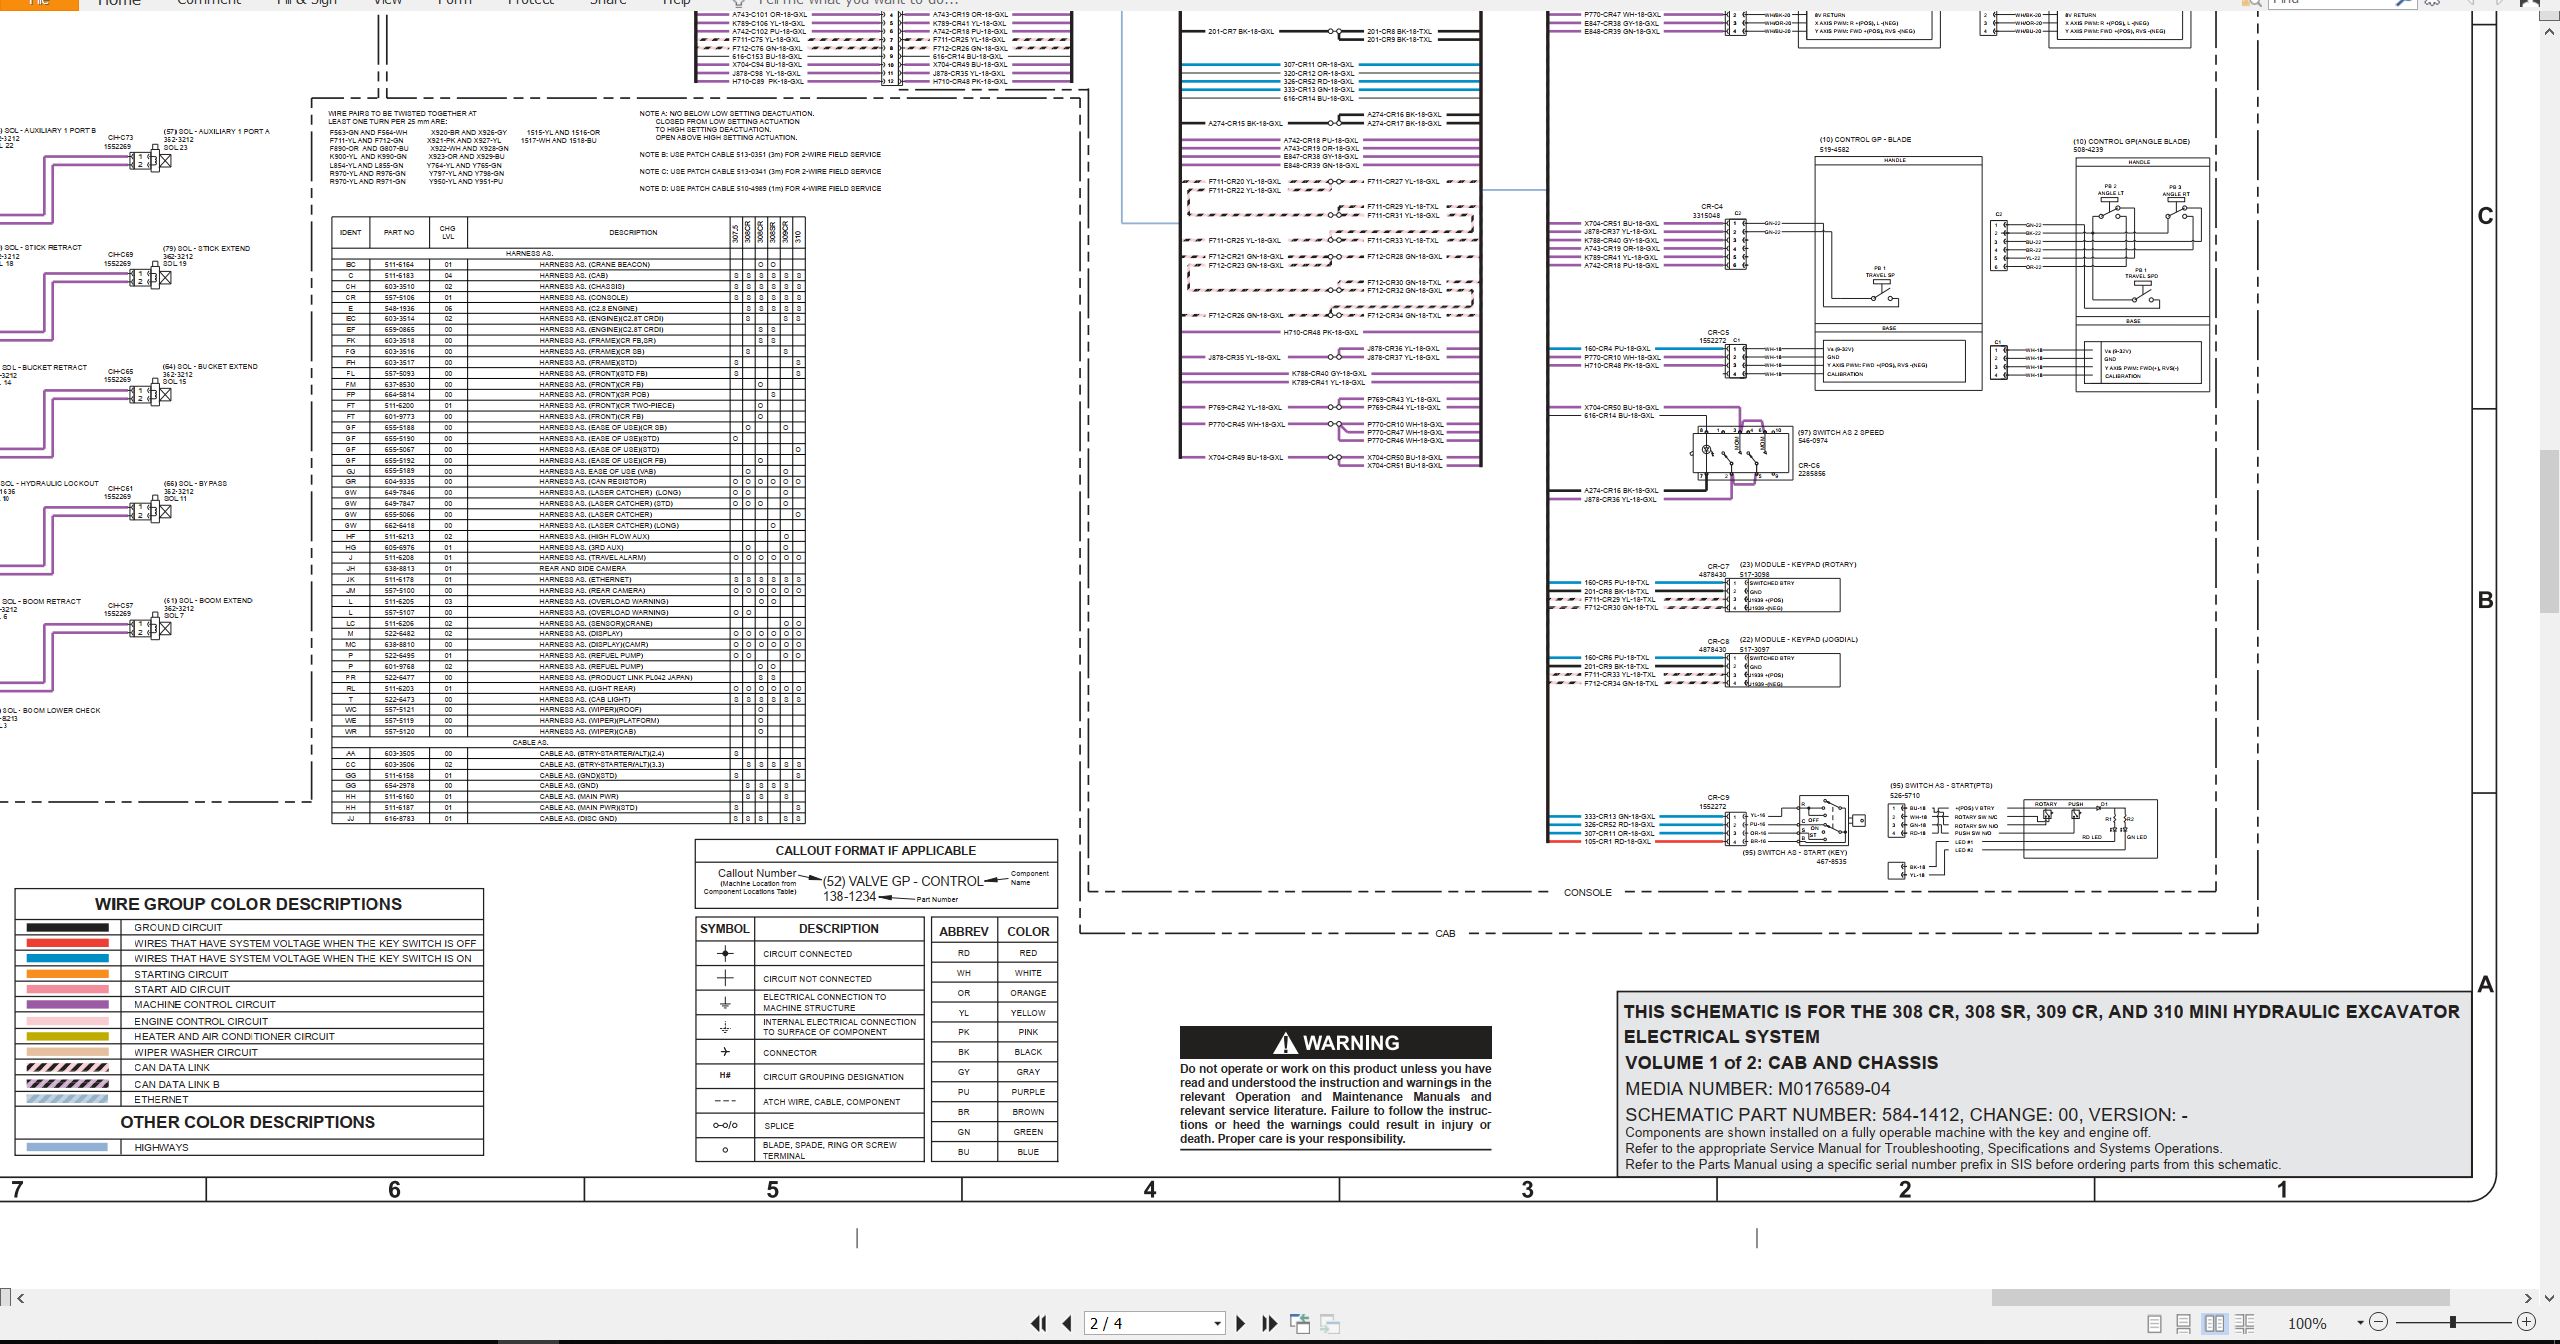Screen dimensions: 2560x1344
Task: Click the BLUE color cell
Action: tap(1028, 1152)
